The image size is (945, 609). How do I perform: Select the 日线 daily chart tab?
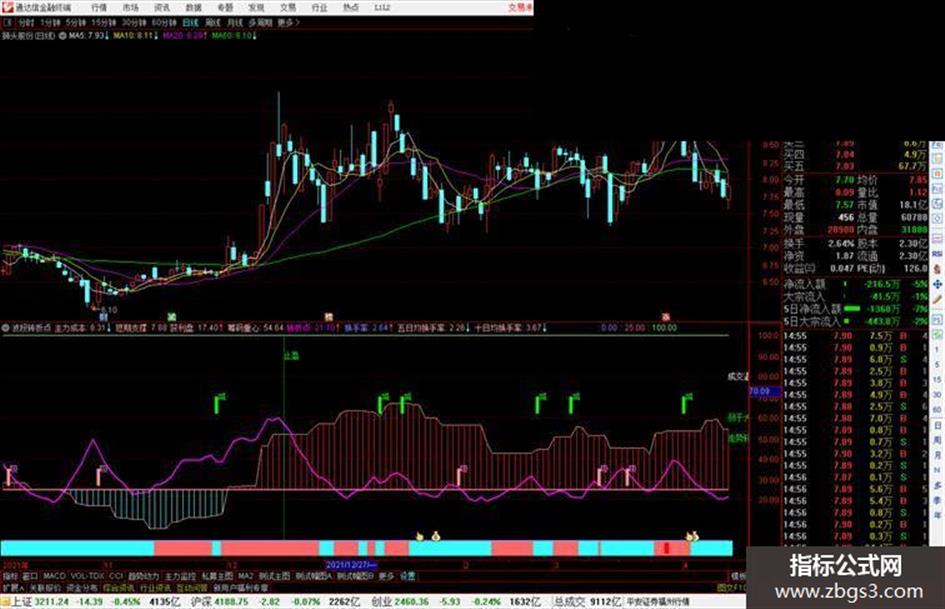(x=190, y=23)
